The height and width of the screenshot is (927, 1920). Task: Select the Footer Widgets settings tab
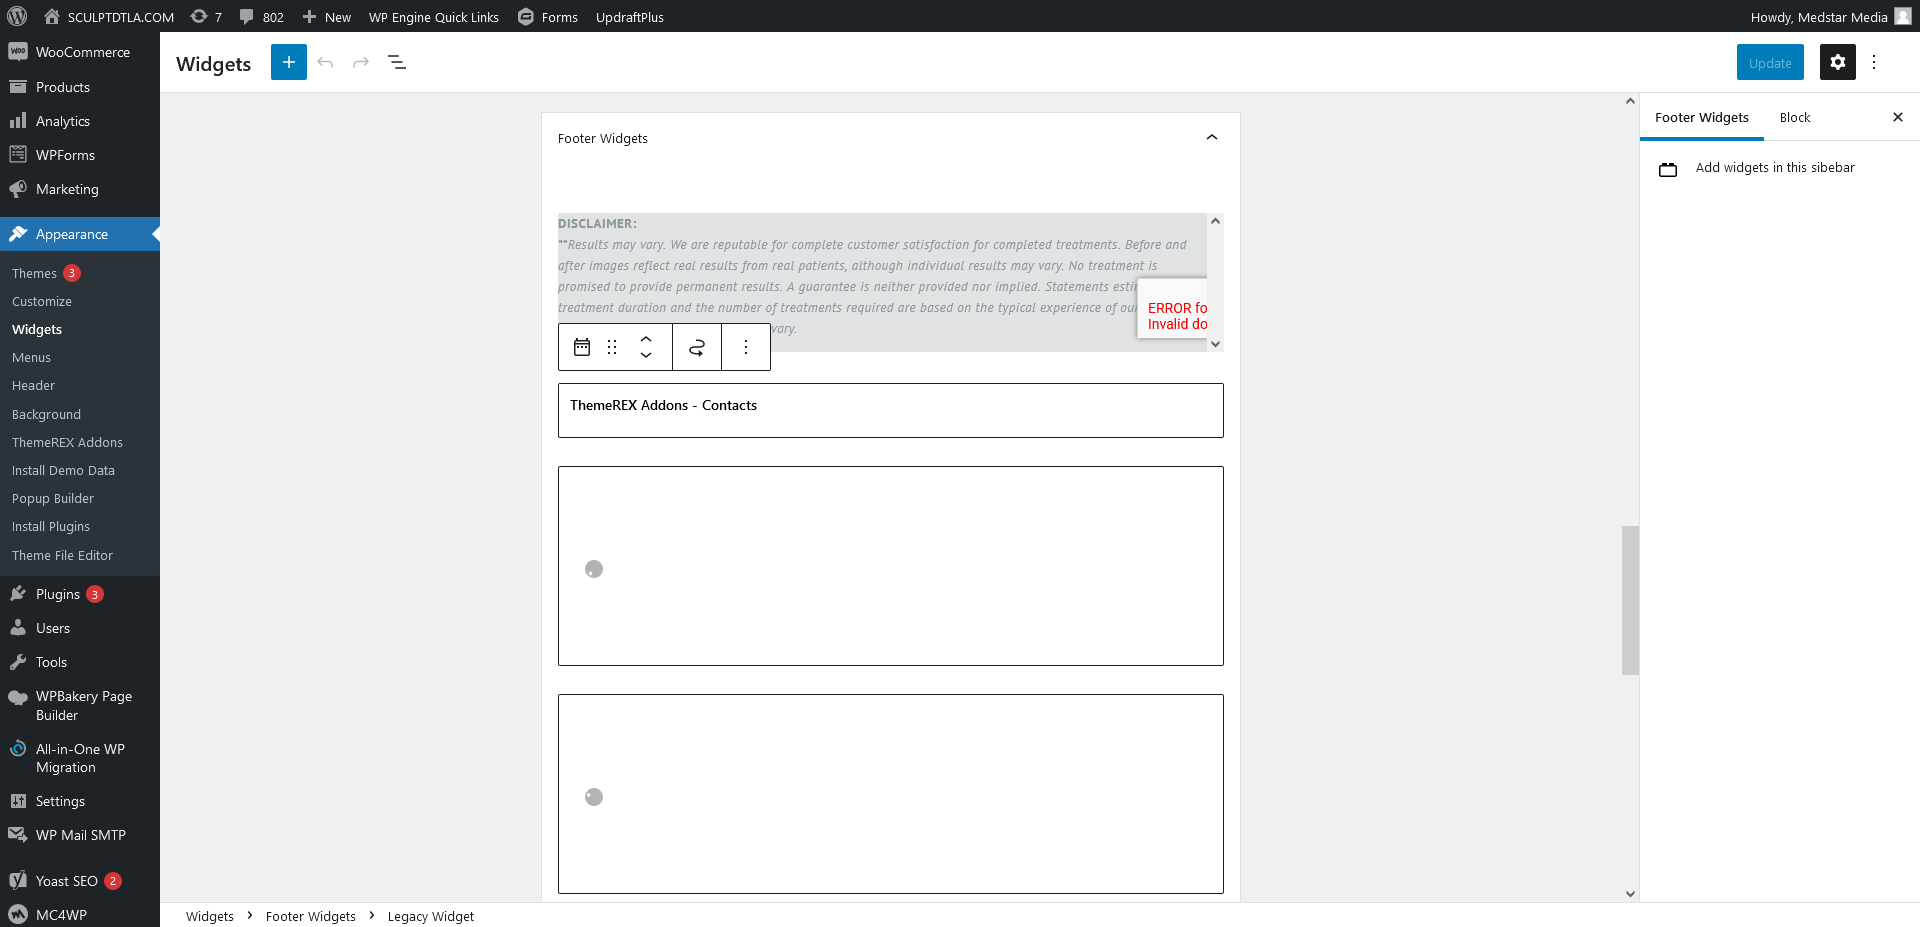point(1702,117)
